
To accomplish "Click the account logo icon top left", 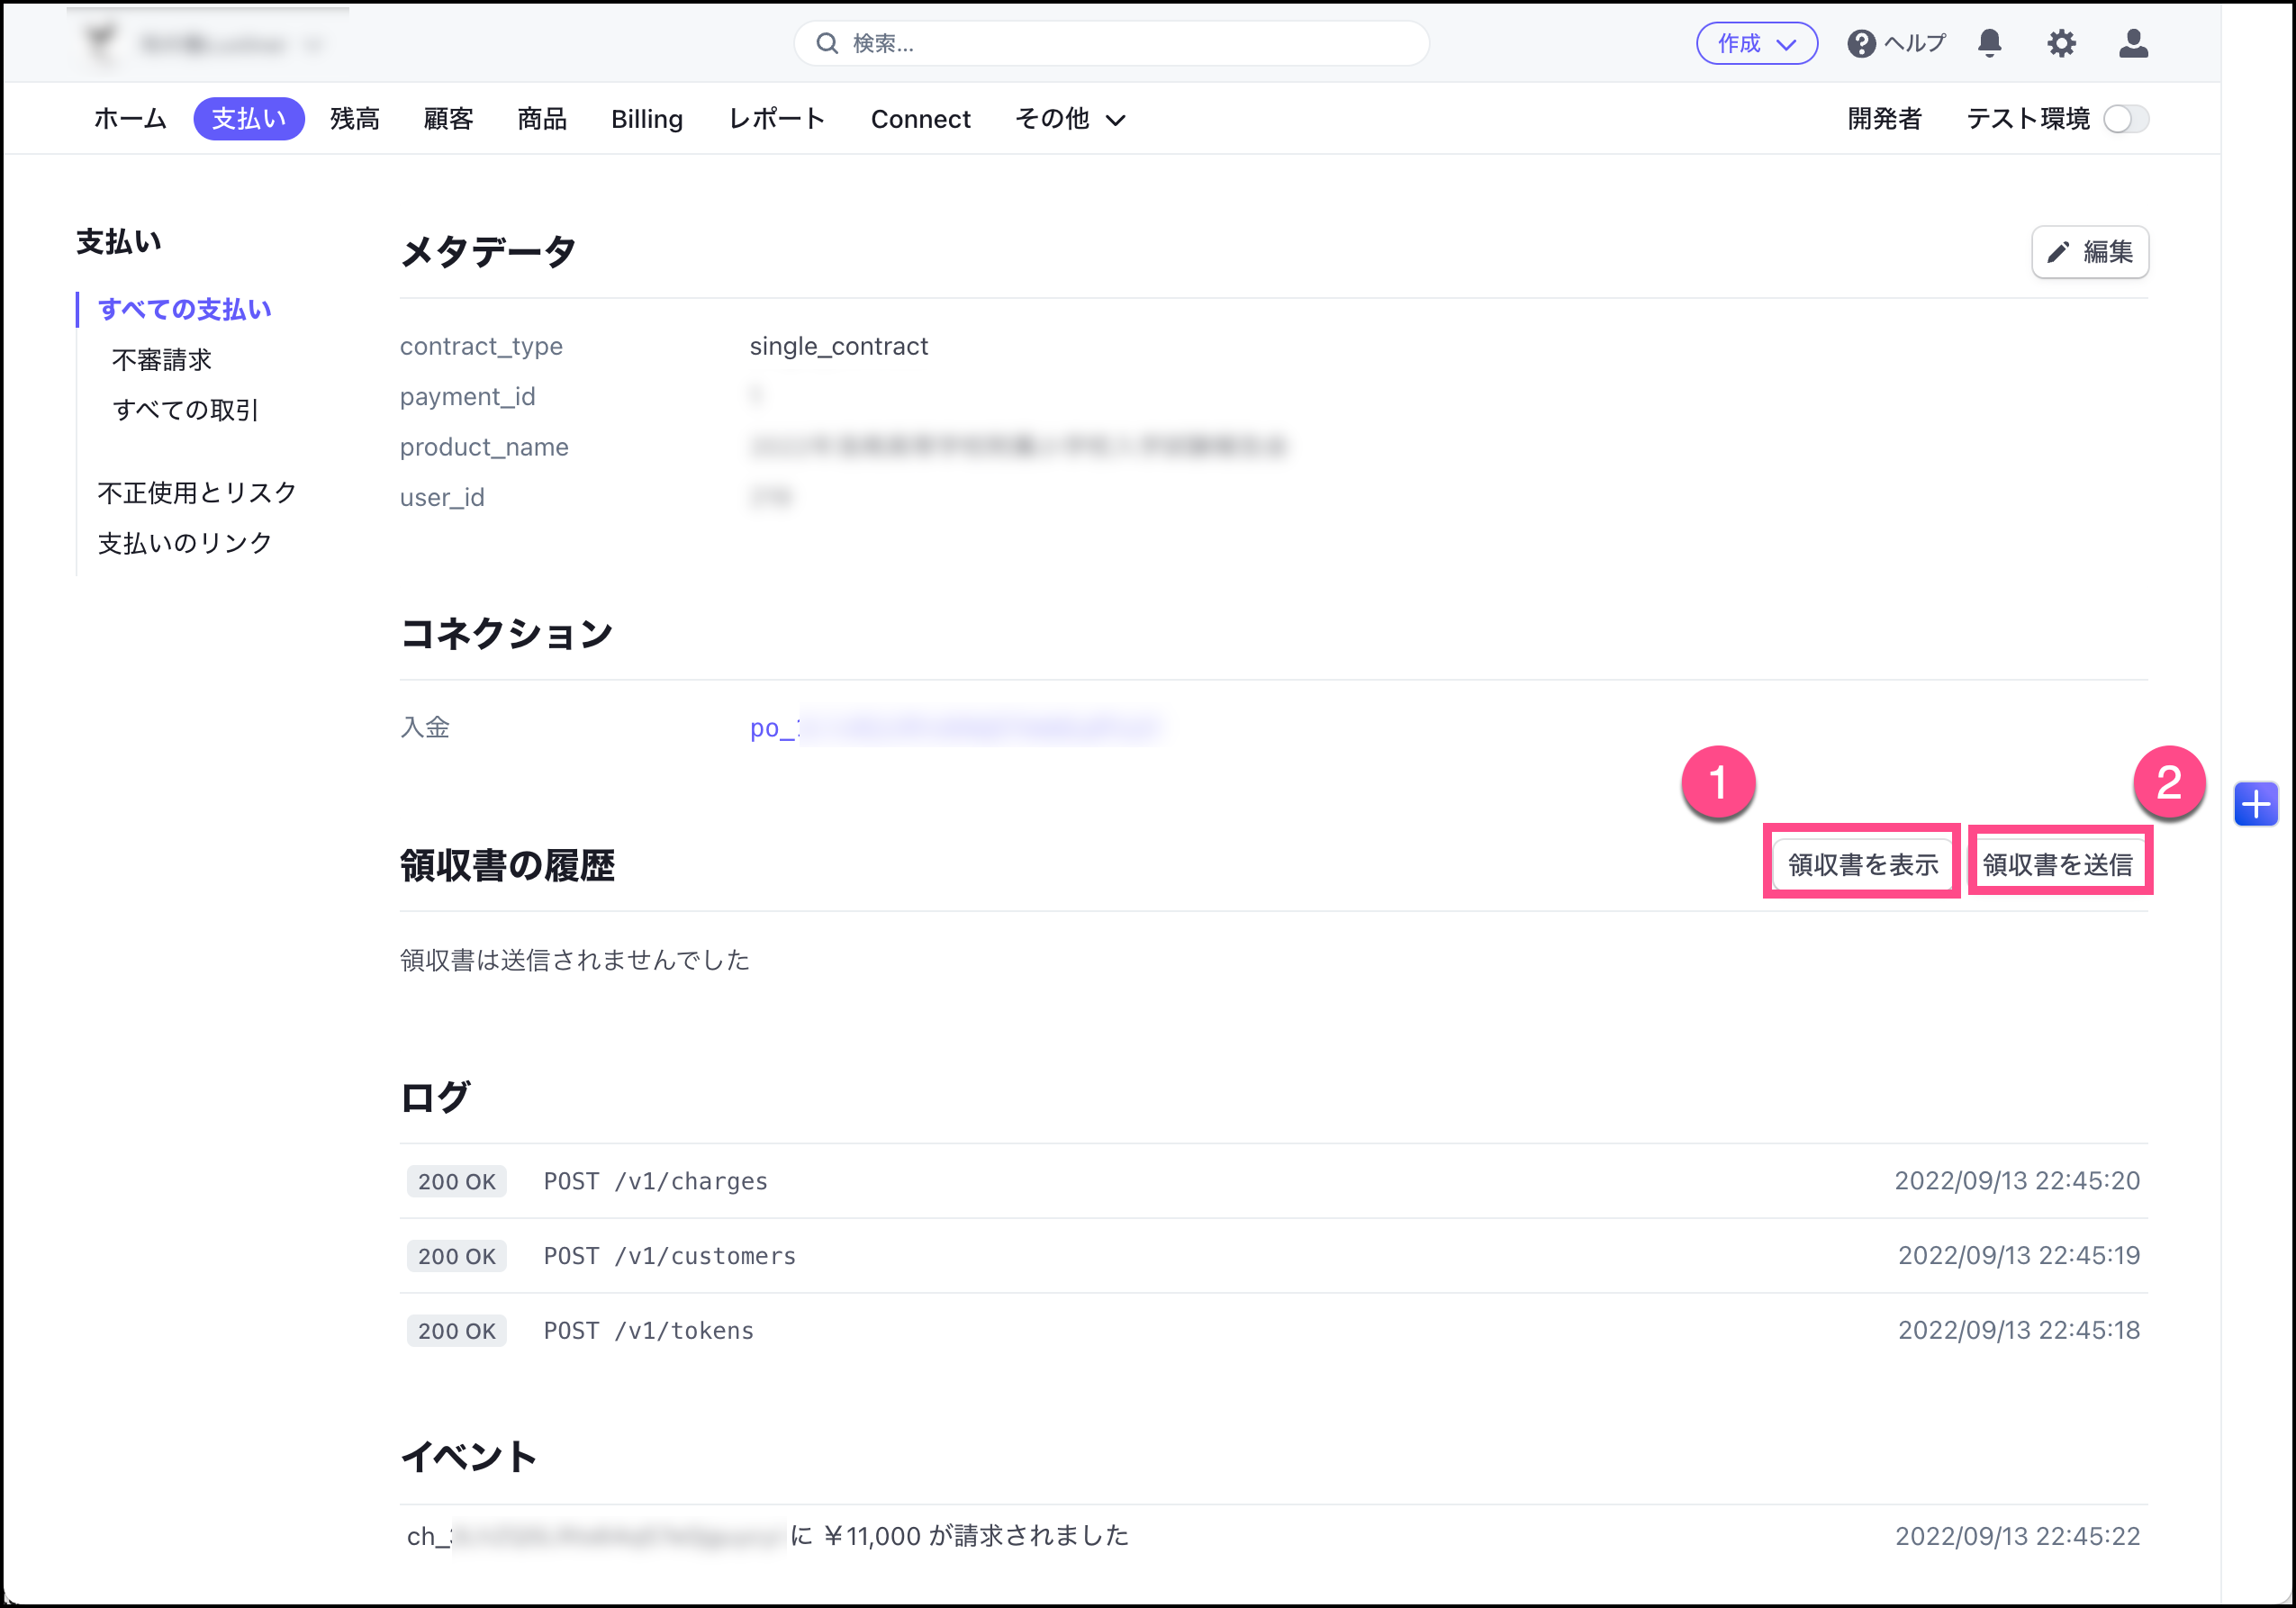I will (100, 43).
